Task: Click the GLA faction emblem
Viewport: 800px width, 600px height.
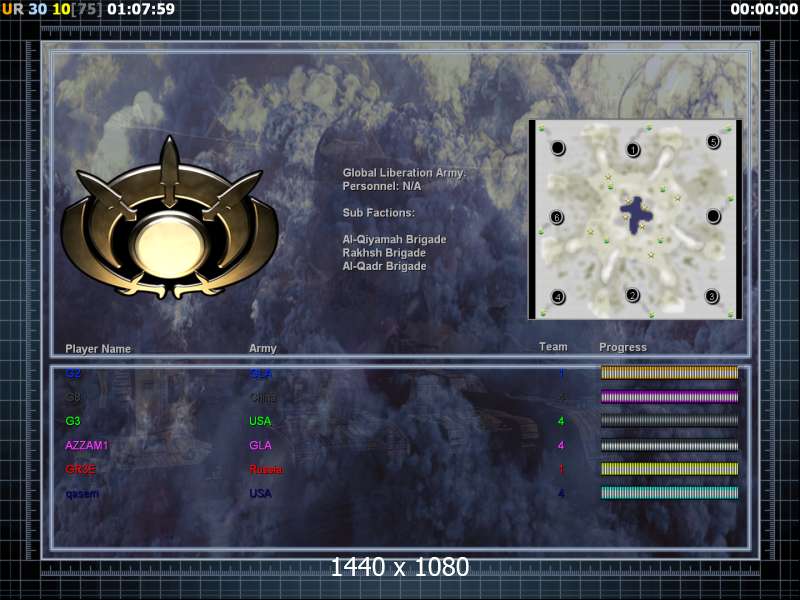Action: click(x=169, y=218)
